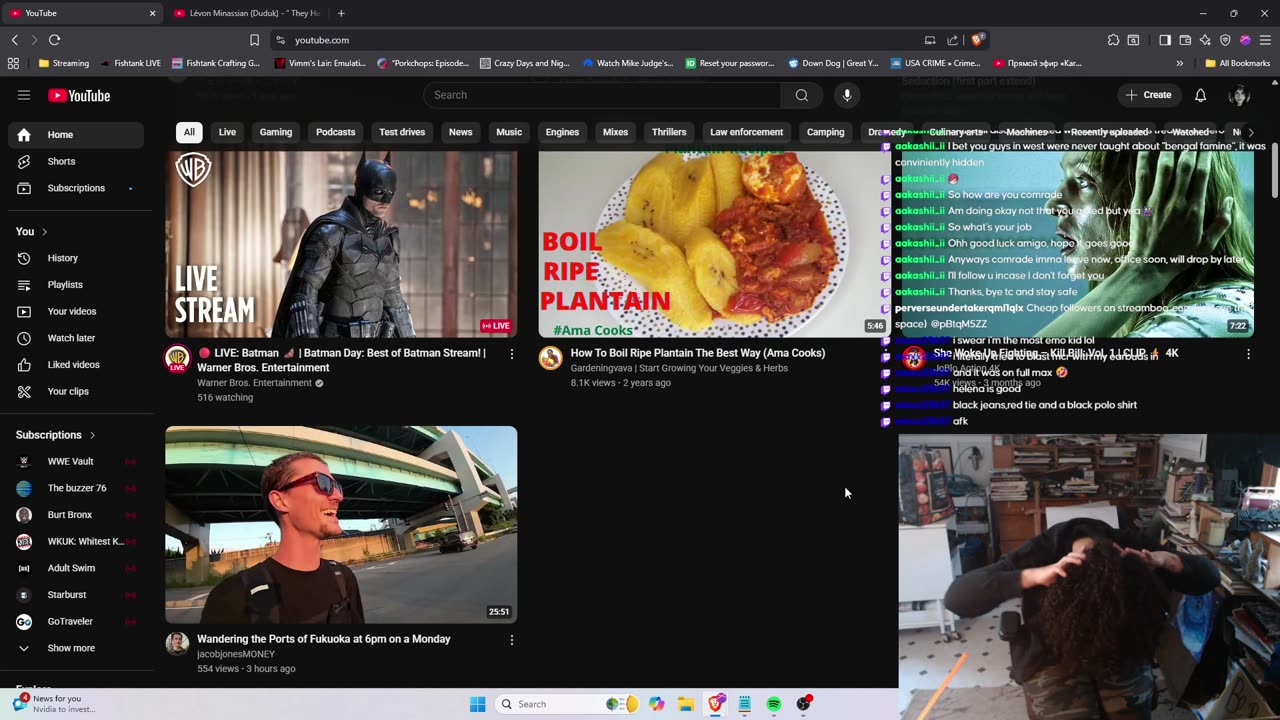The height and width of the screenshot is (720, 1280).
Task: Open options for Boil Ripe Plantain video
Action: point(885,354)
